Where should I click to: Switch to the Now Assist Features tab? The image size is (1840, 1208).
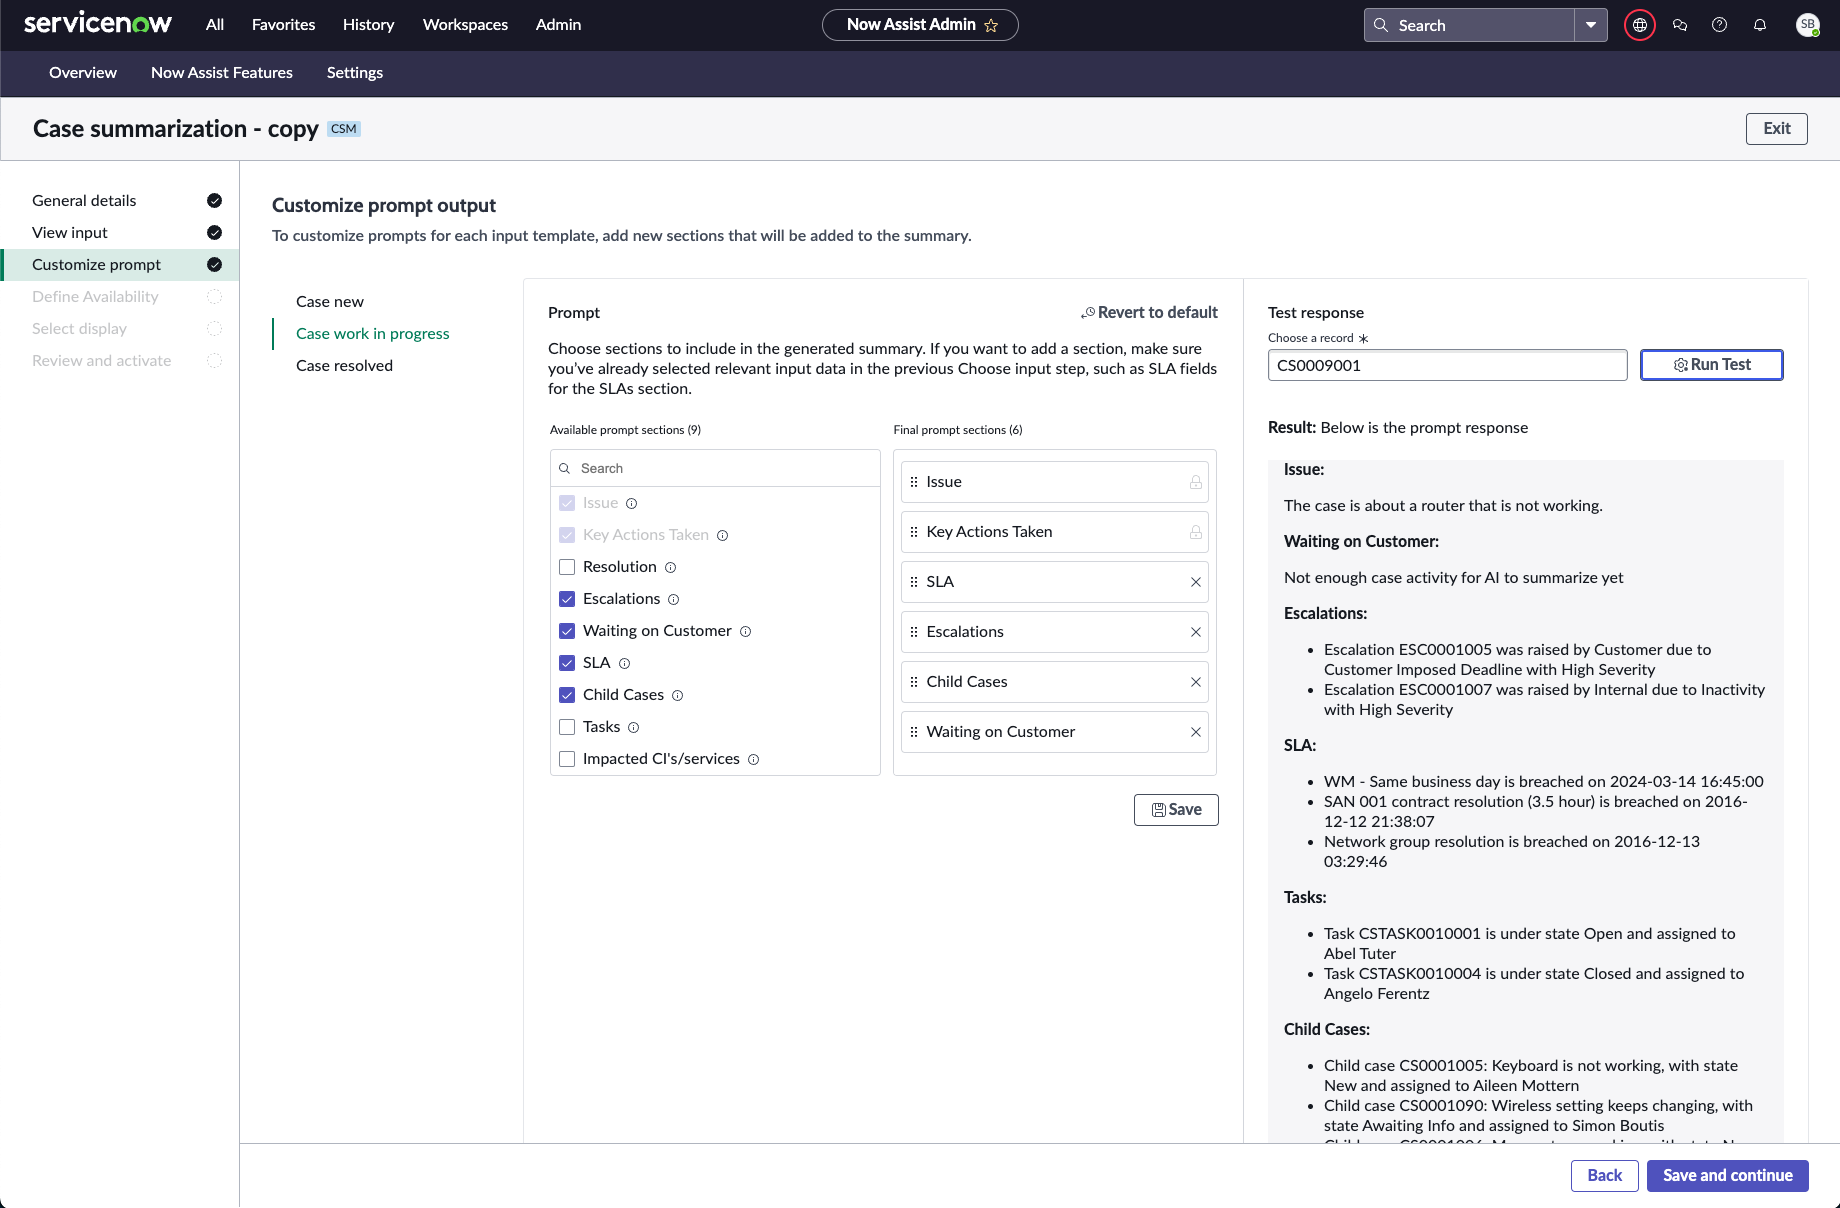click(x=222, y=73)
